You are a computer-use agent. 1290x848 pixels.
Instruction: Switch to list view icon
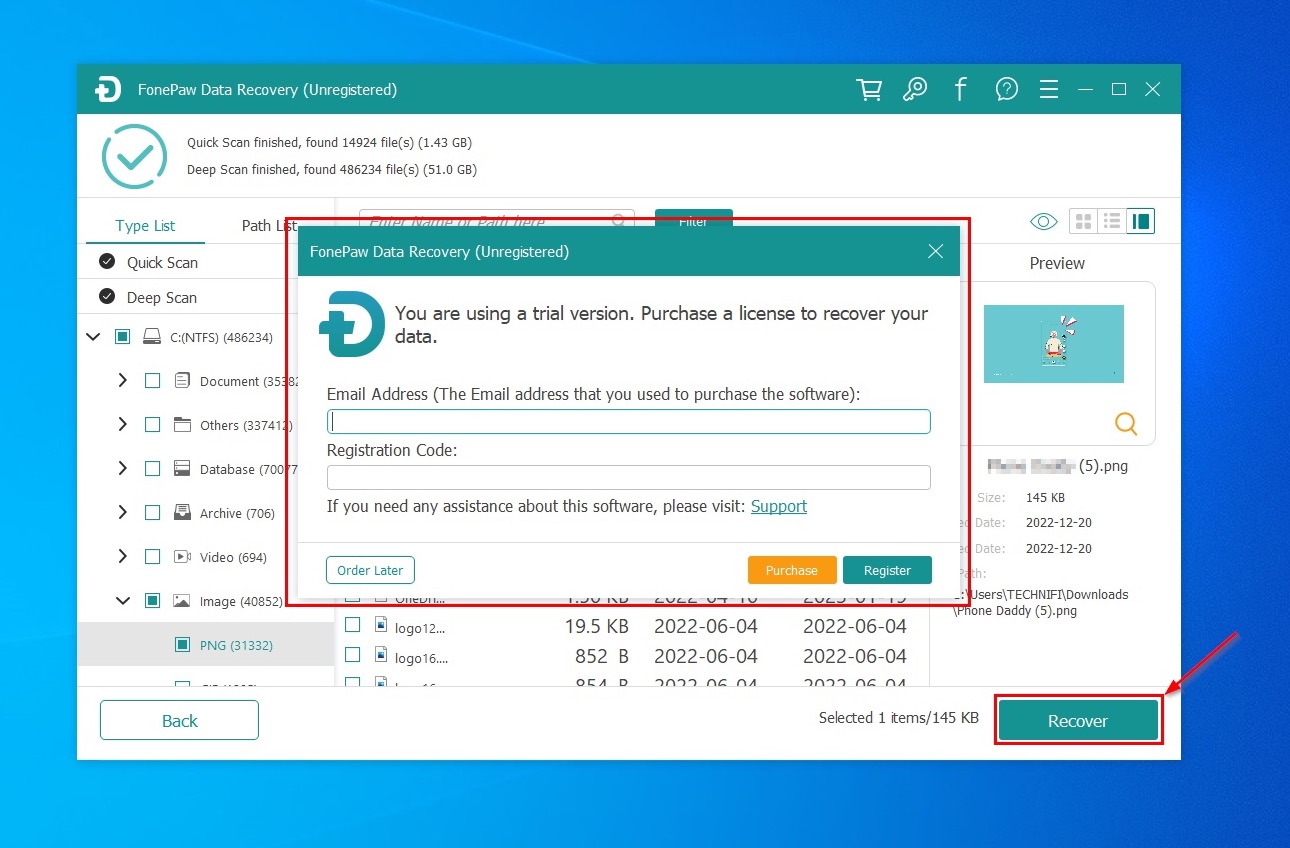(x=1111, y=221)
